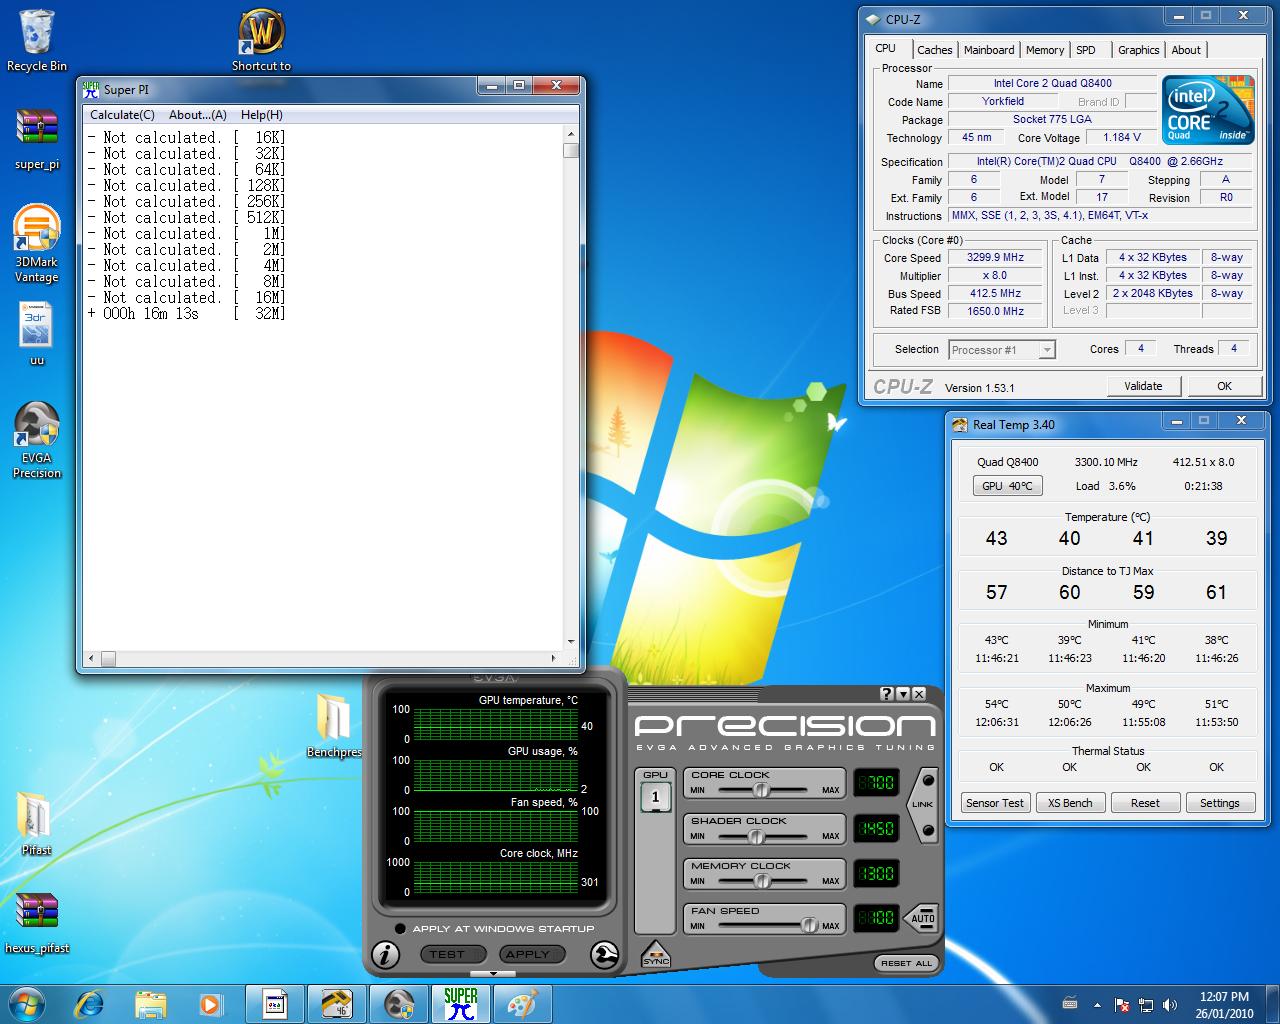Viewport: 1280px width, 1024px height.
Task: Select the uu 3dr file icon
Action: (37, 334)
